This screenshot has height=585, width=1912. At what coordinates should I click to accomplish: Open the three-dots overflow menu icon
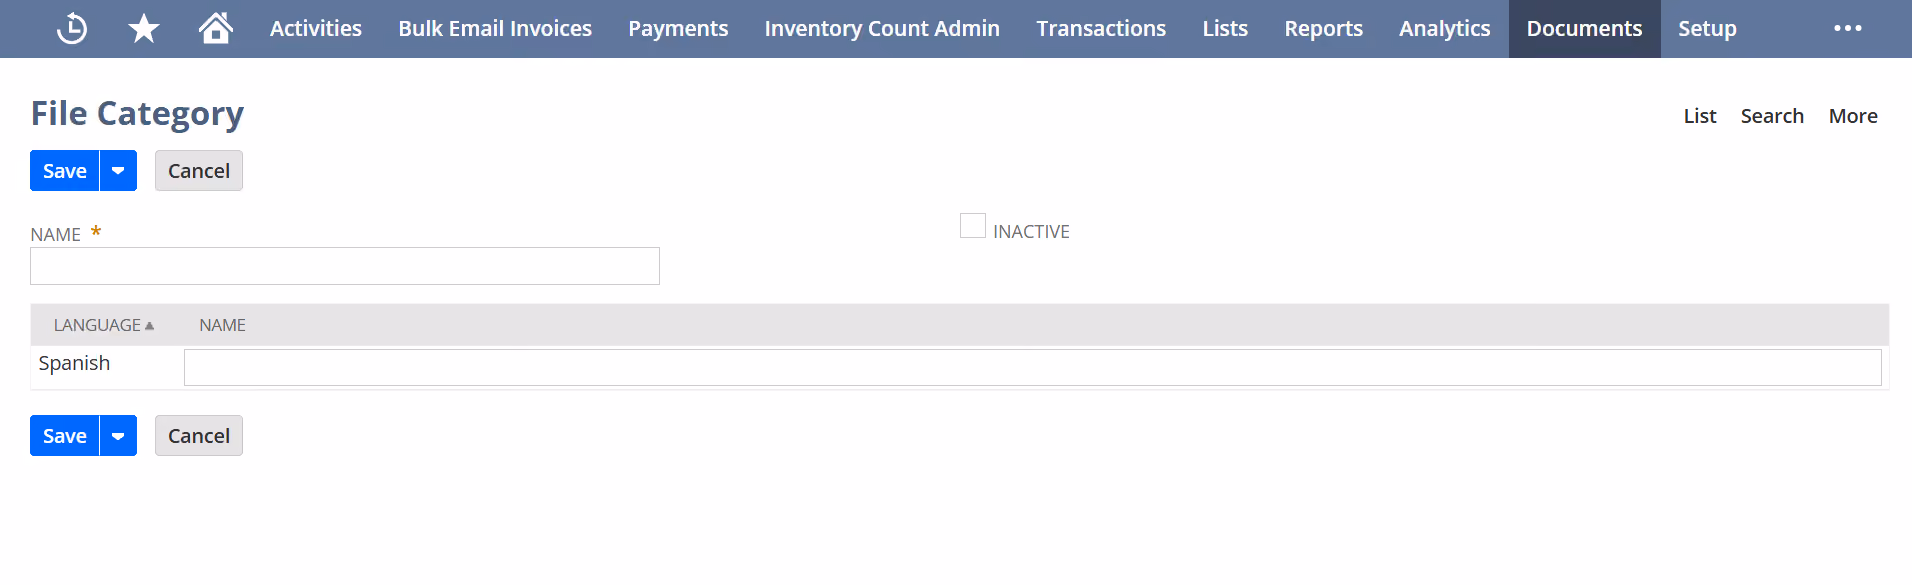(x=1848, y=28)
